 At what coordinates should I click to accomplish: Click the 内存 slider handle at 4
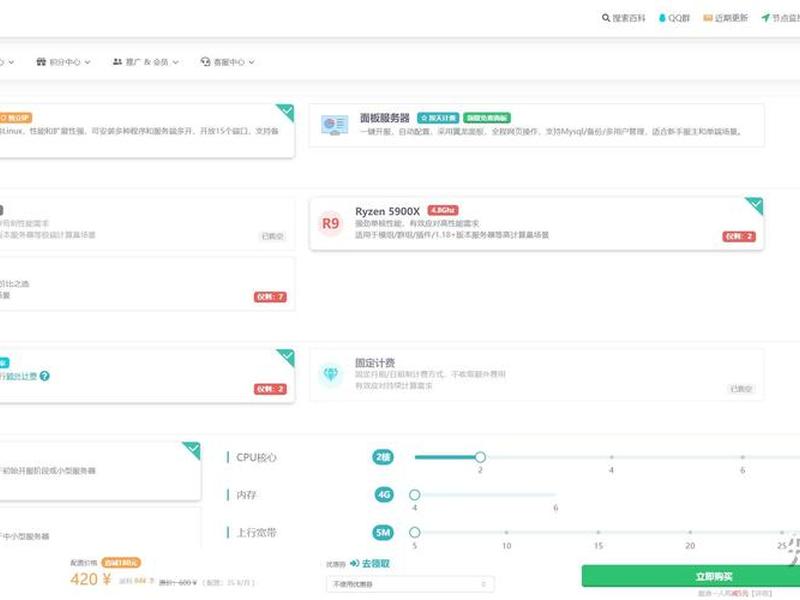[415, 495]
